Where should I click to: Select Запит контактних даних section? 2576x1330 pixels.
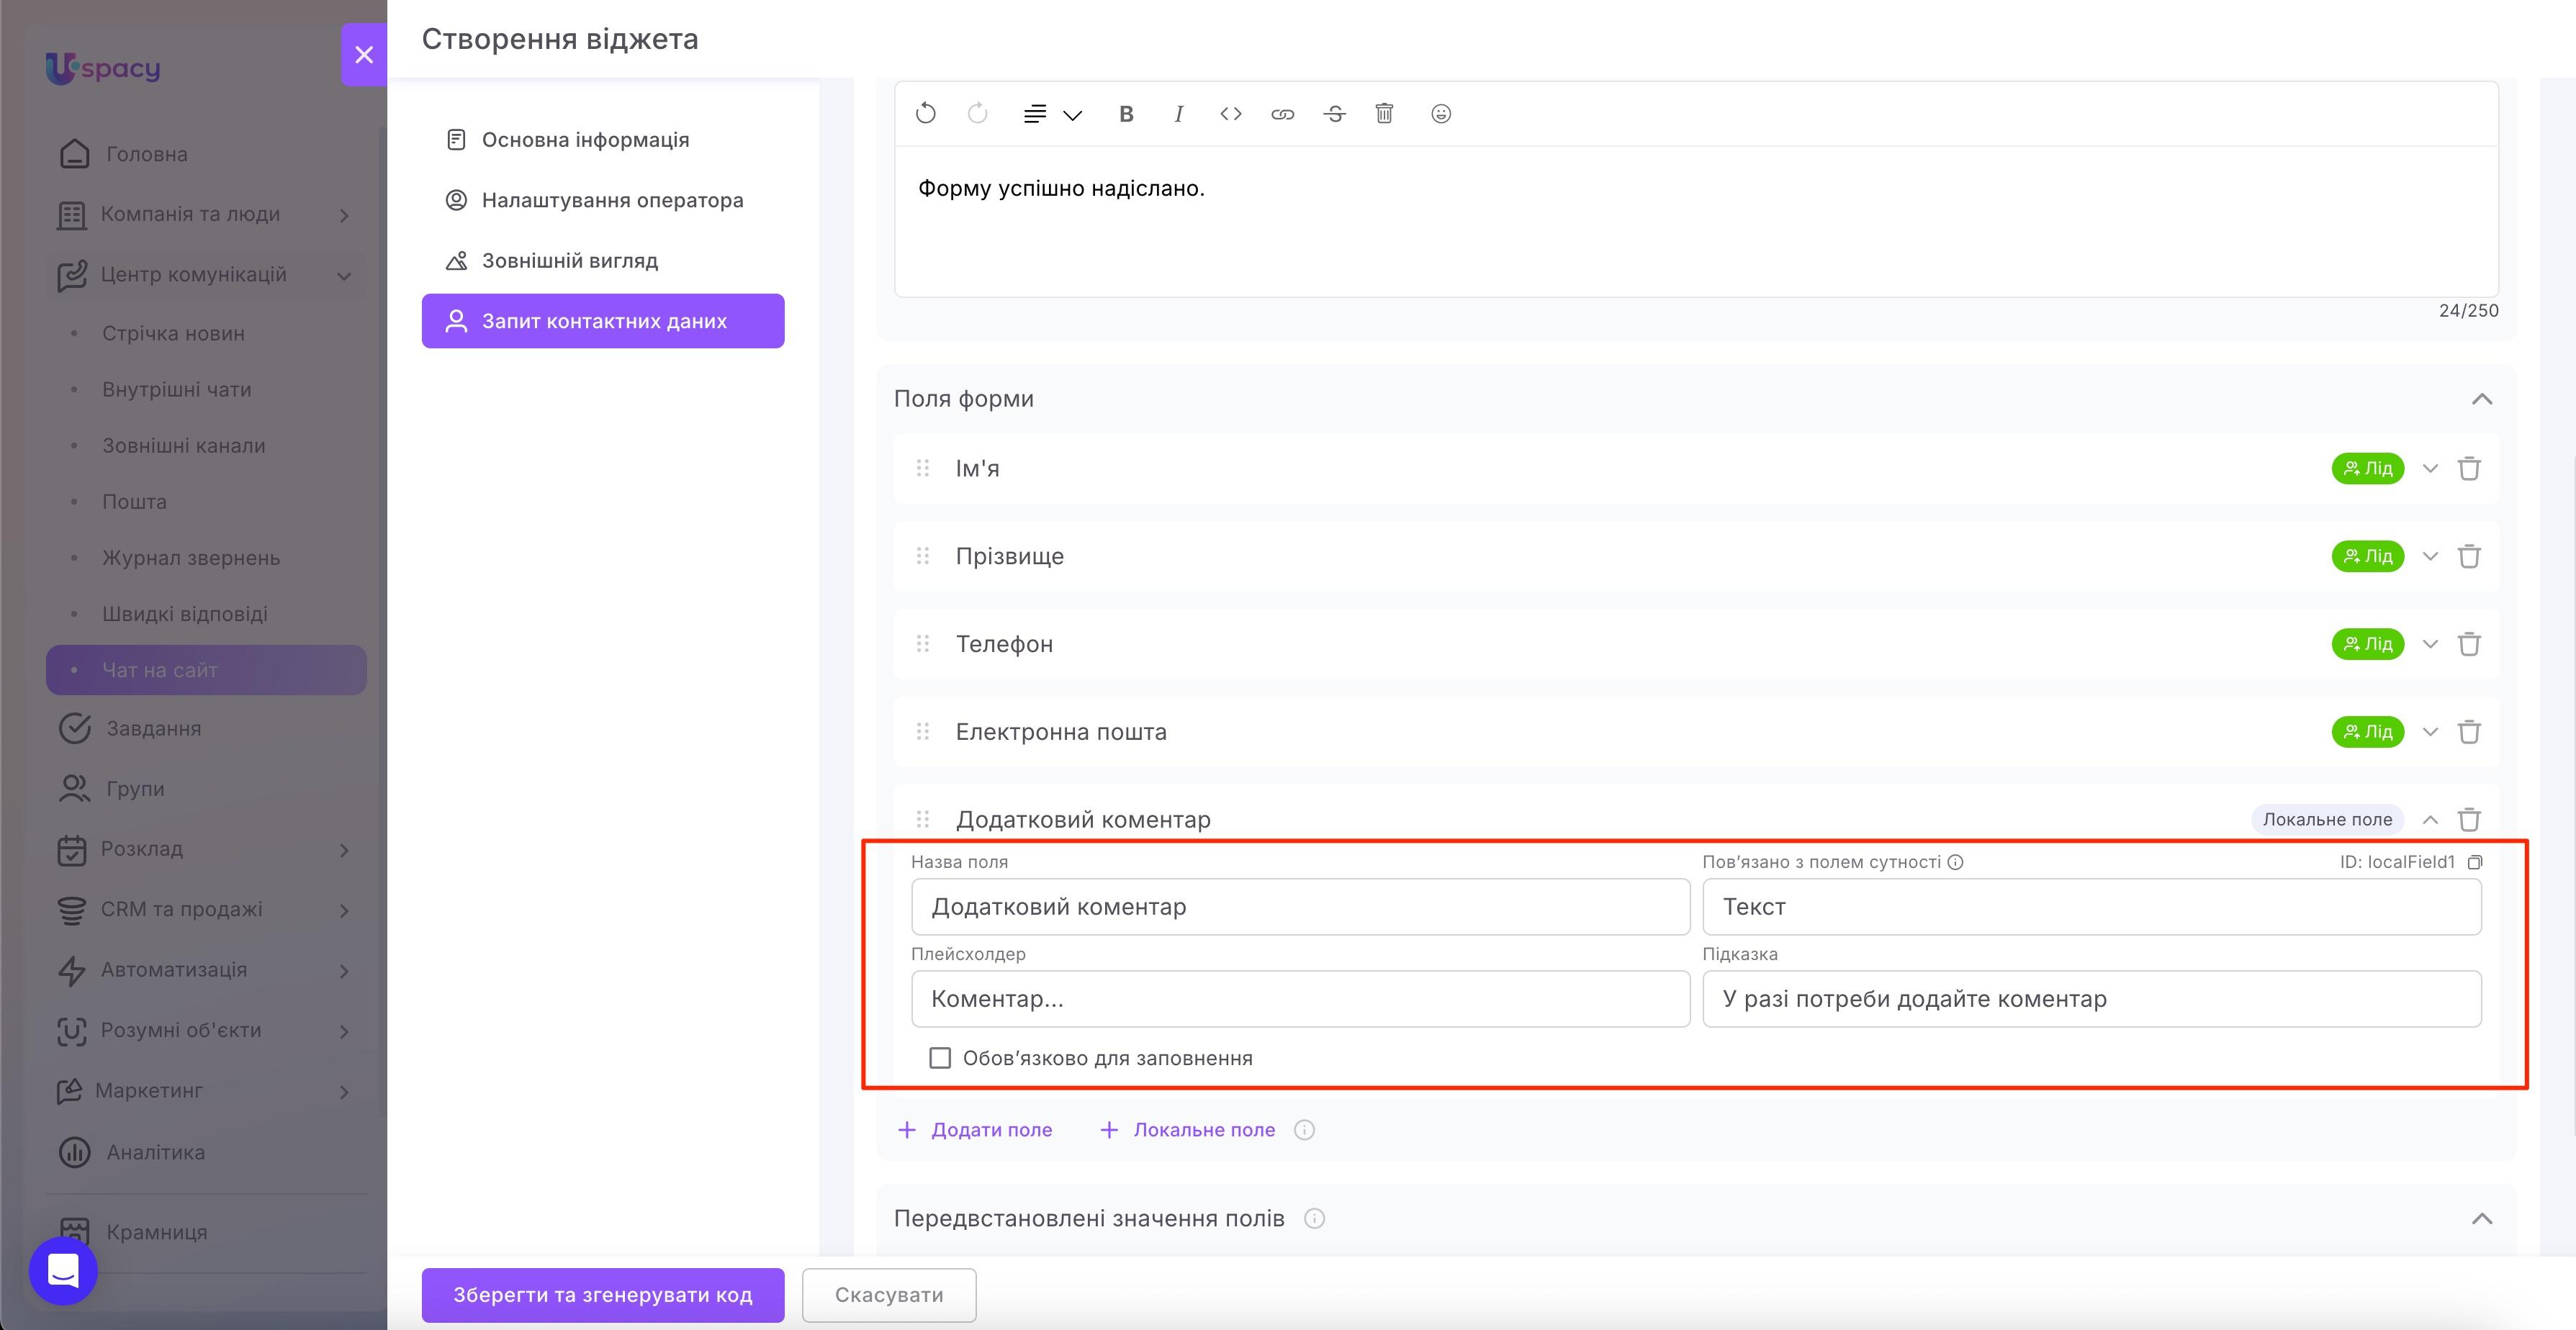[x=603, y=321]
